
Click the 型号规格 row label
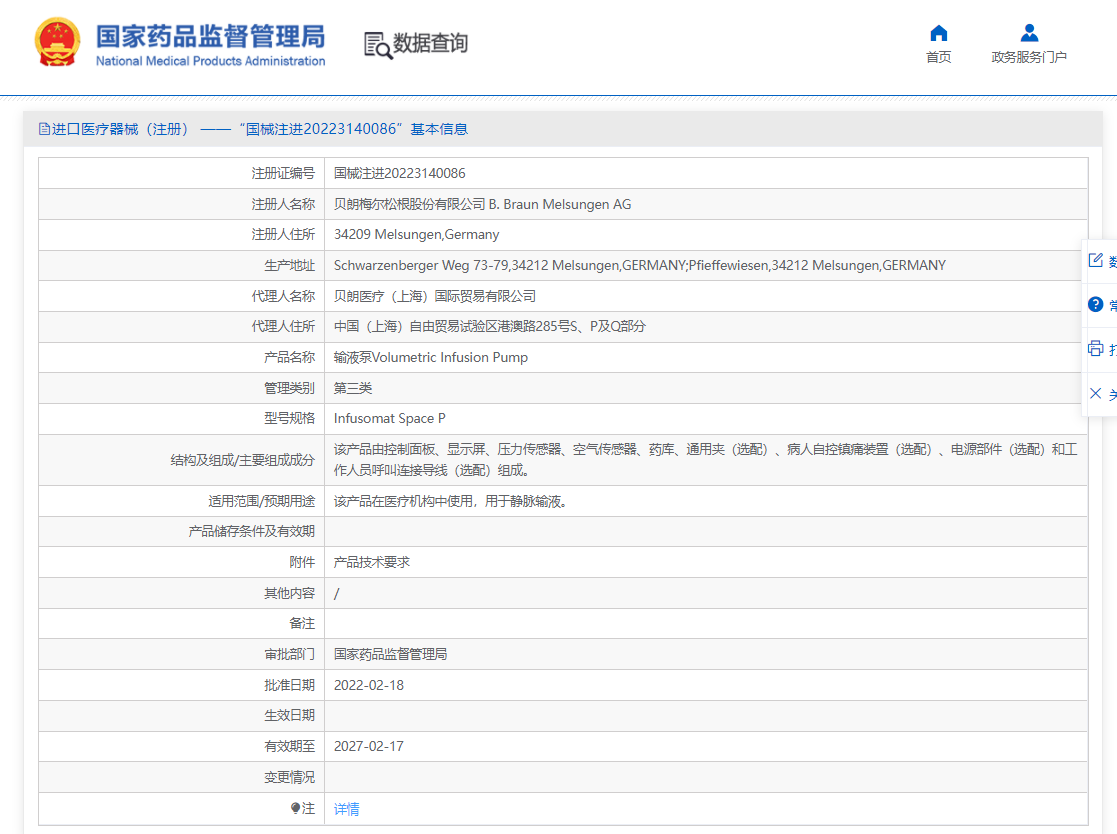289,418
